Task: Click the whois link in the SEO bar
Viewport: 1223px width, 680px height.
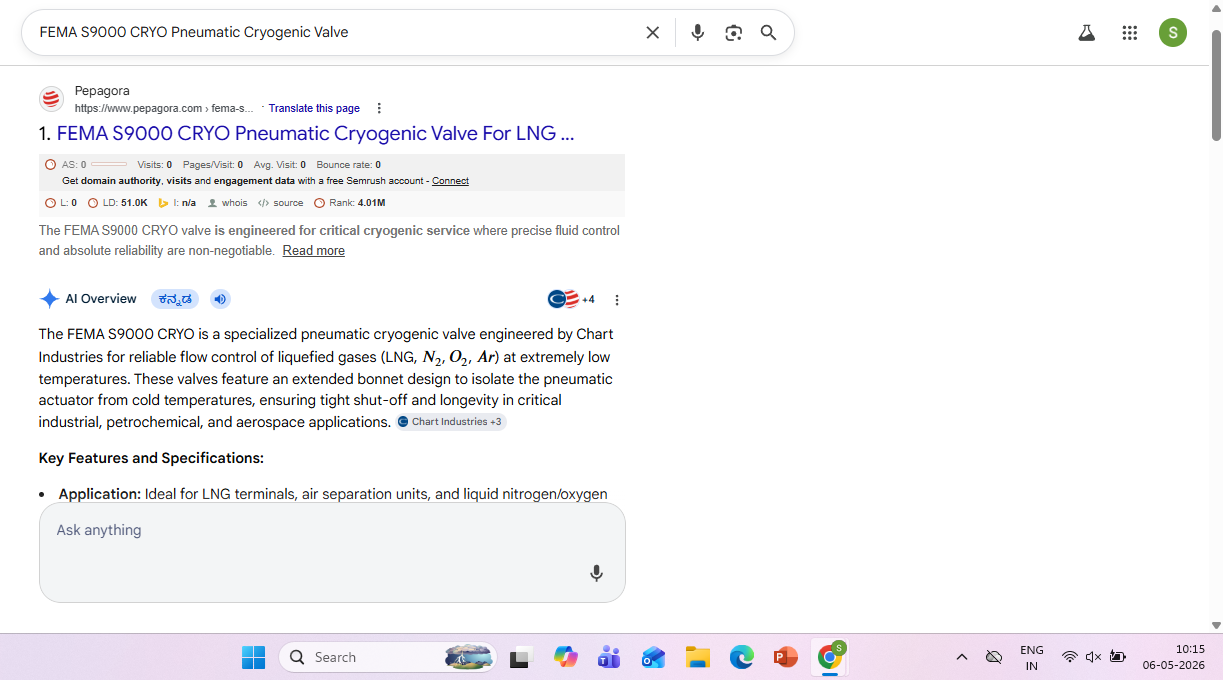Action: 227,203
